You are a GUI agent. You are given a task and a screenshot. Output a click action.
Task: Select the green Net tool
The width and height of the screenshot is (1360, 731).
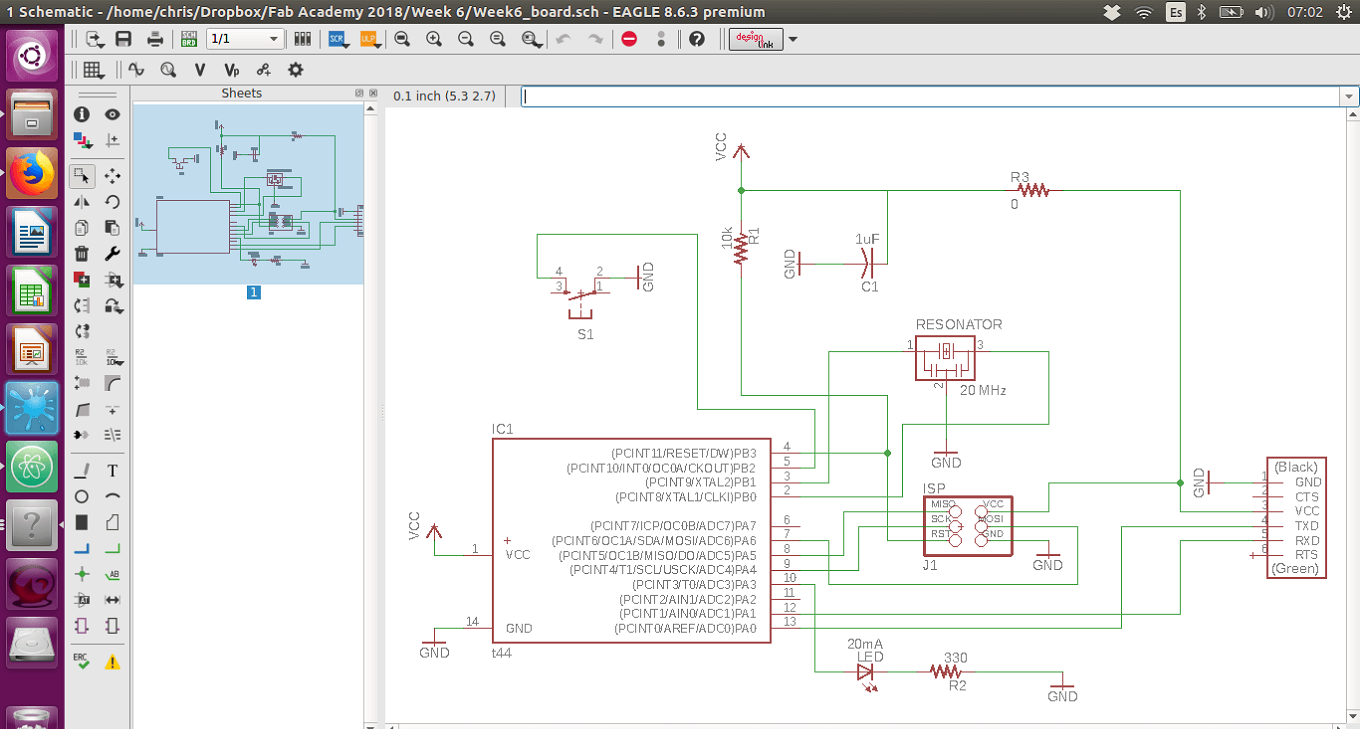coord(112,549)
